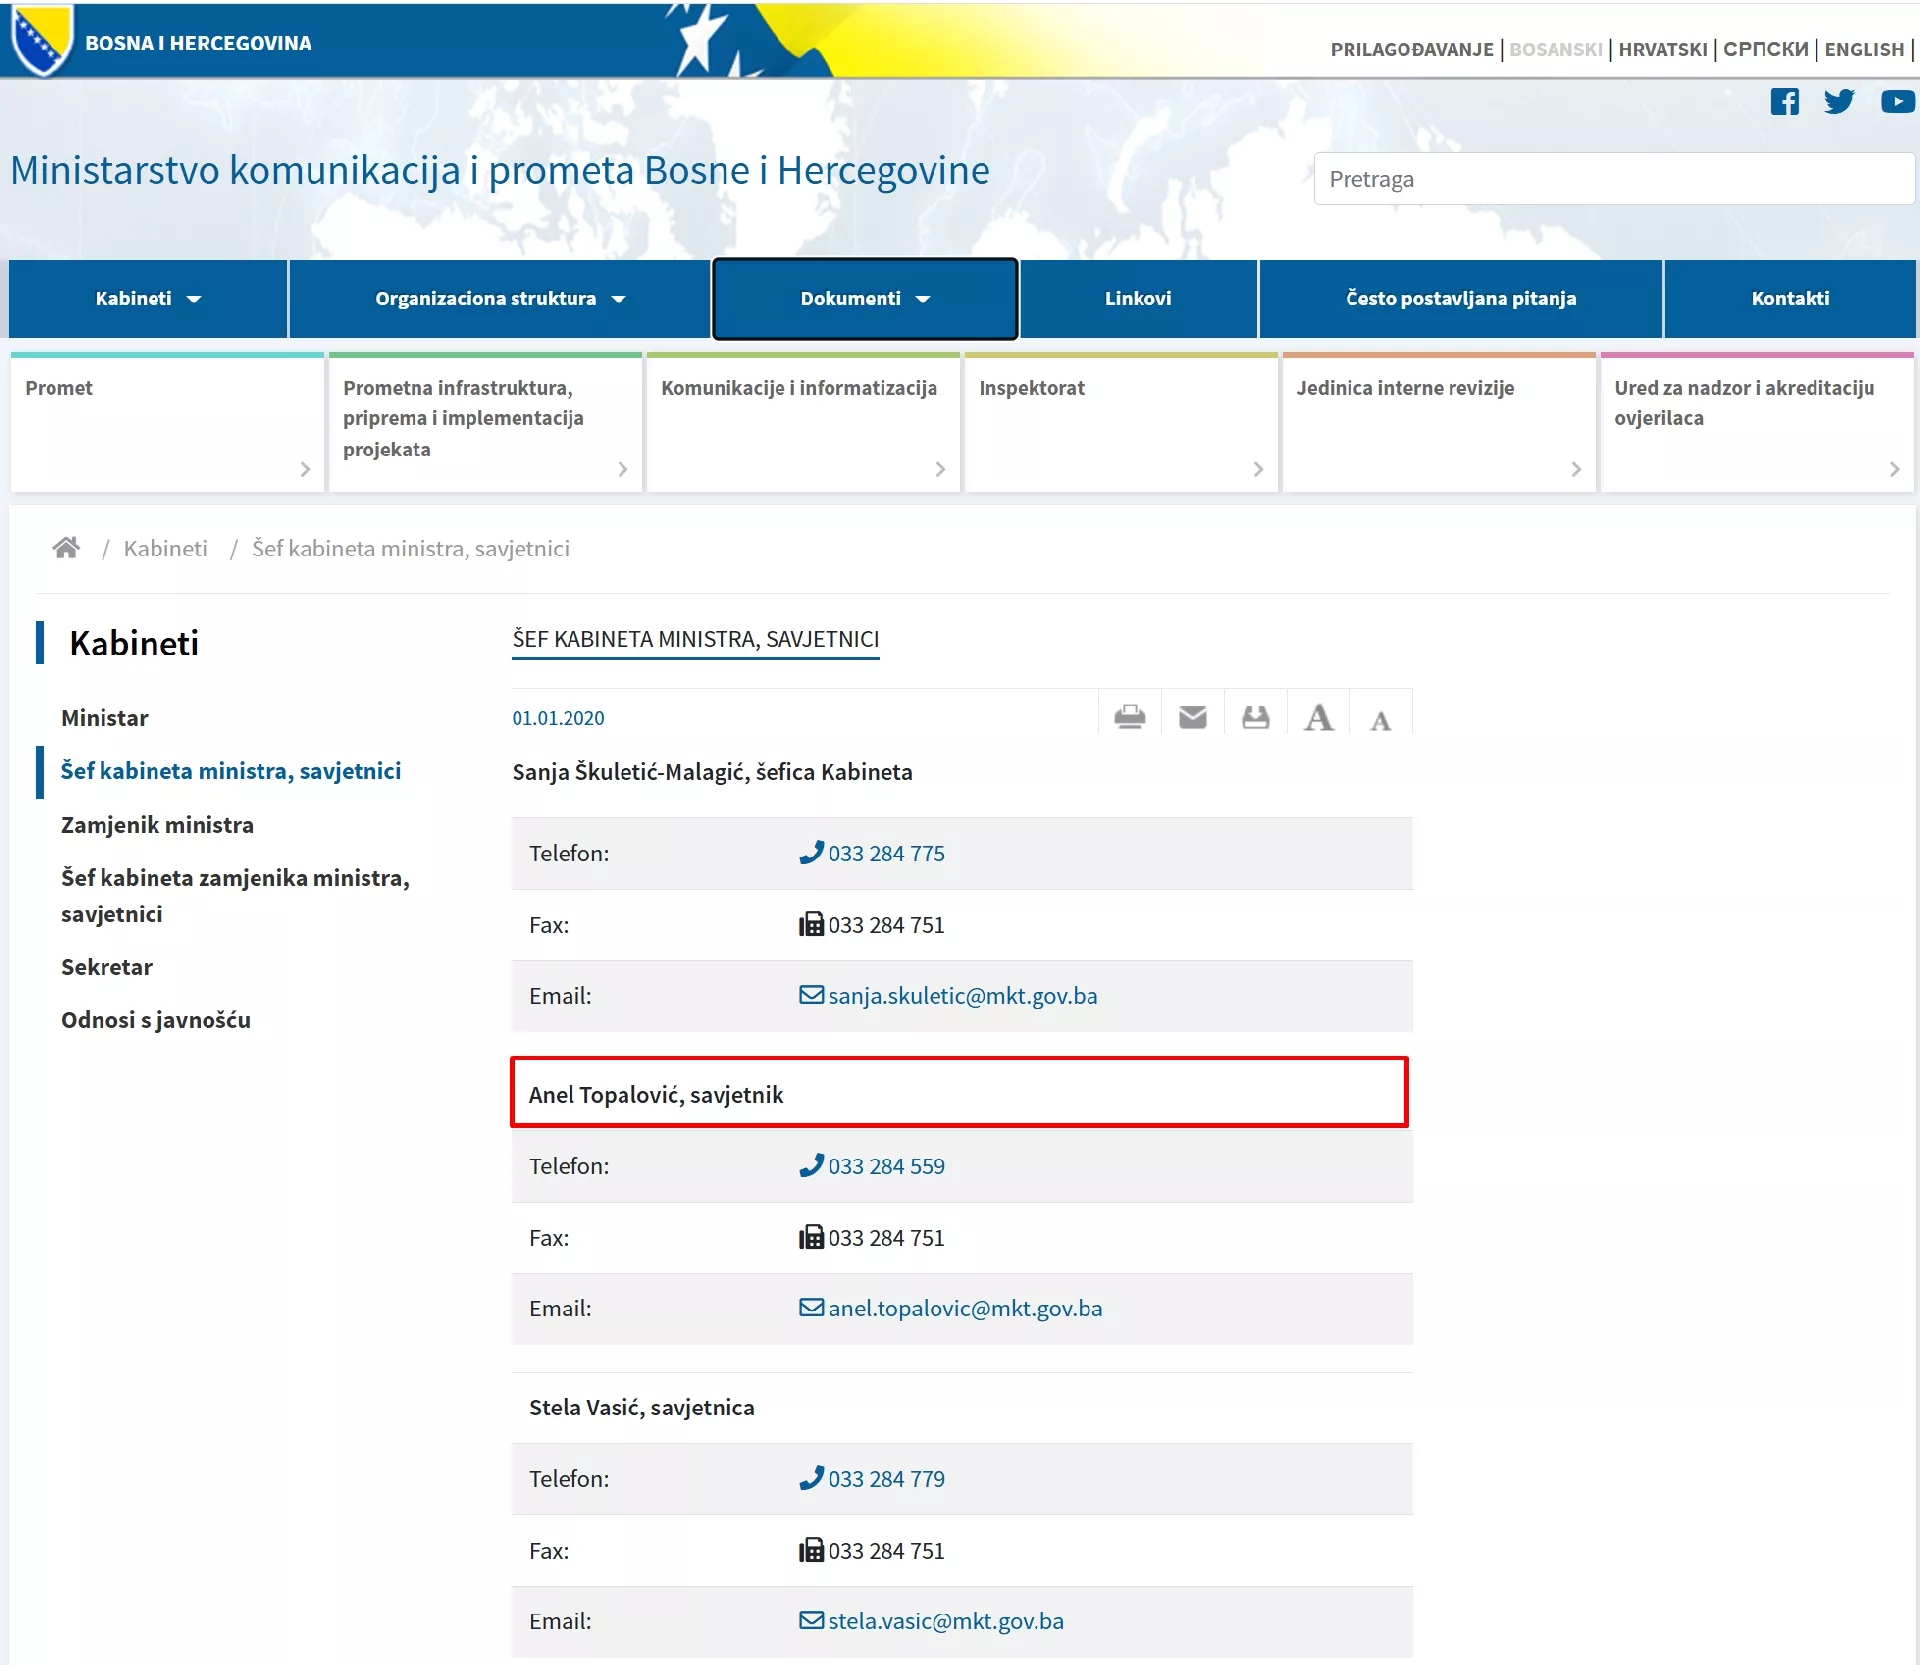Open Često postavljana pitanja menu item
Viewport: 1920px width, 1665px height.
click(1460, 299)
